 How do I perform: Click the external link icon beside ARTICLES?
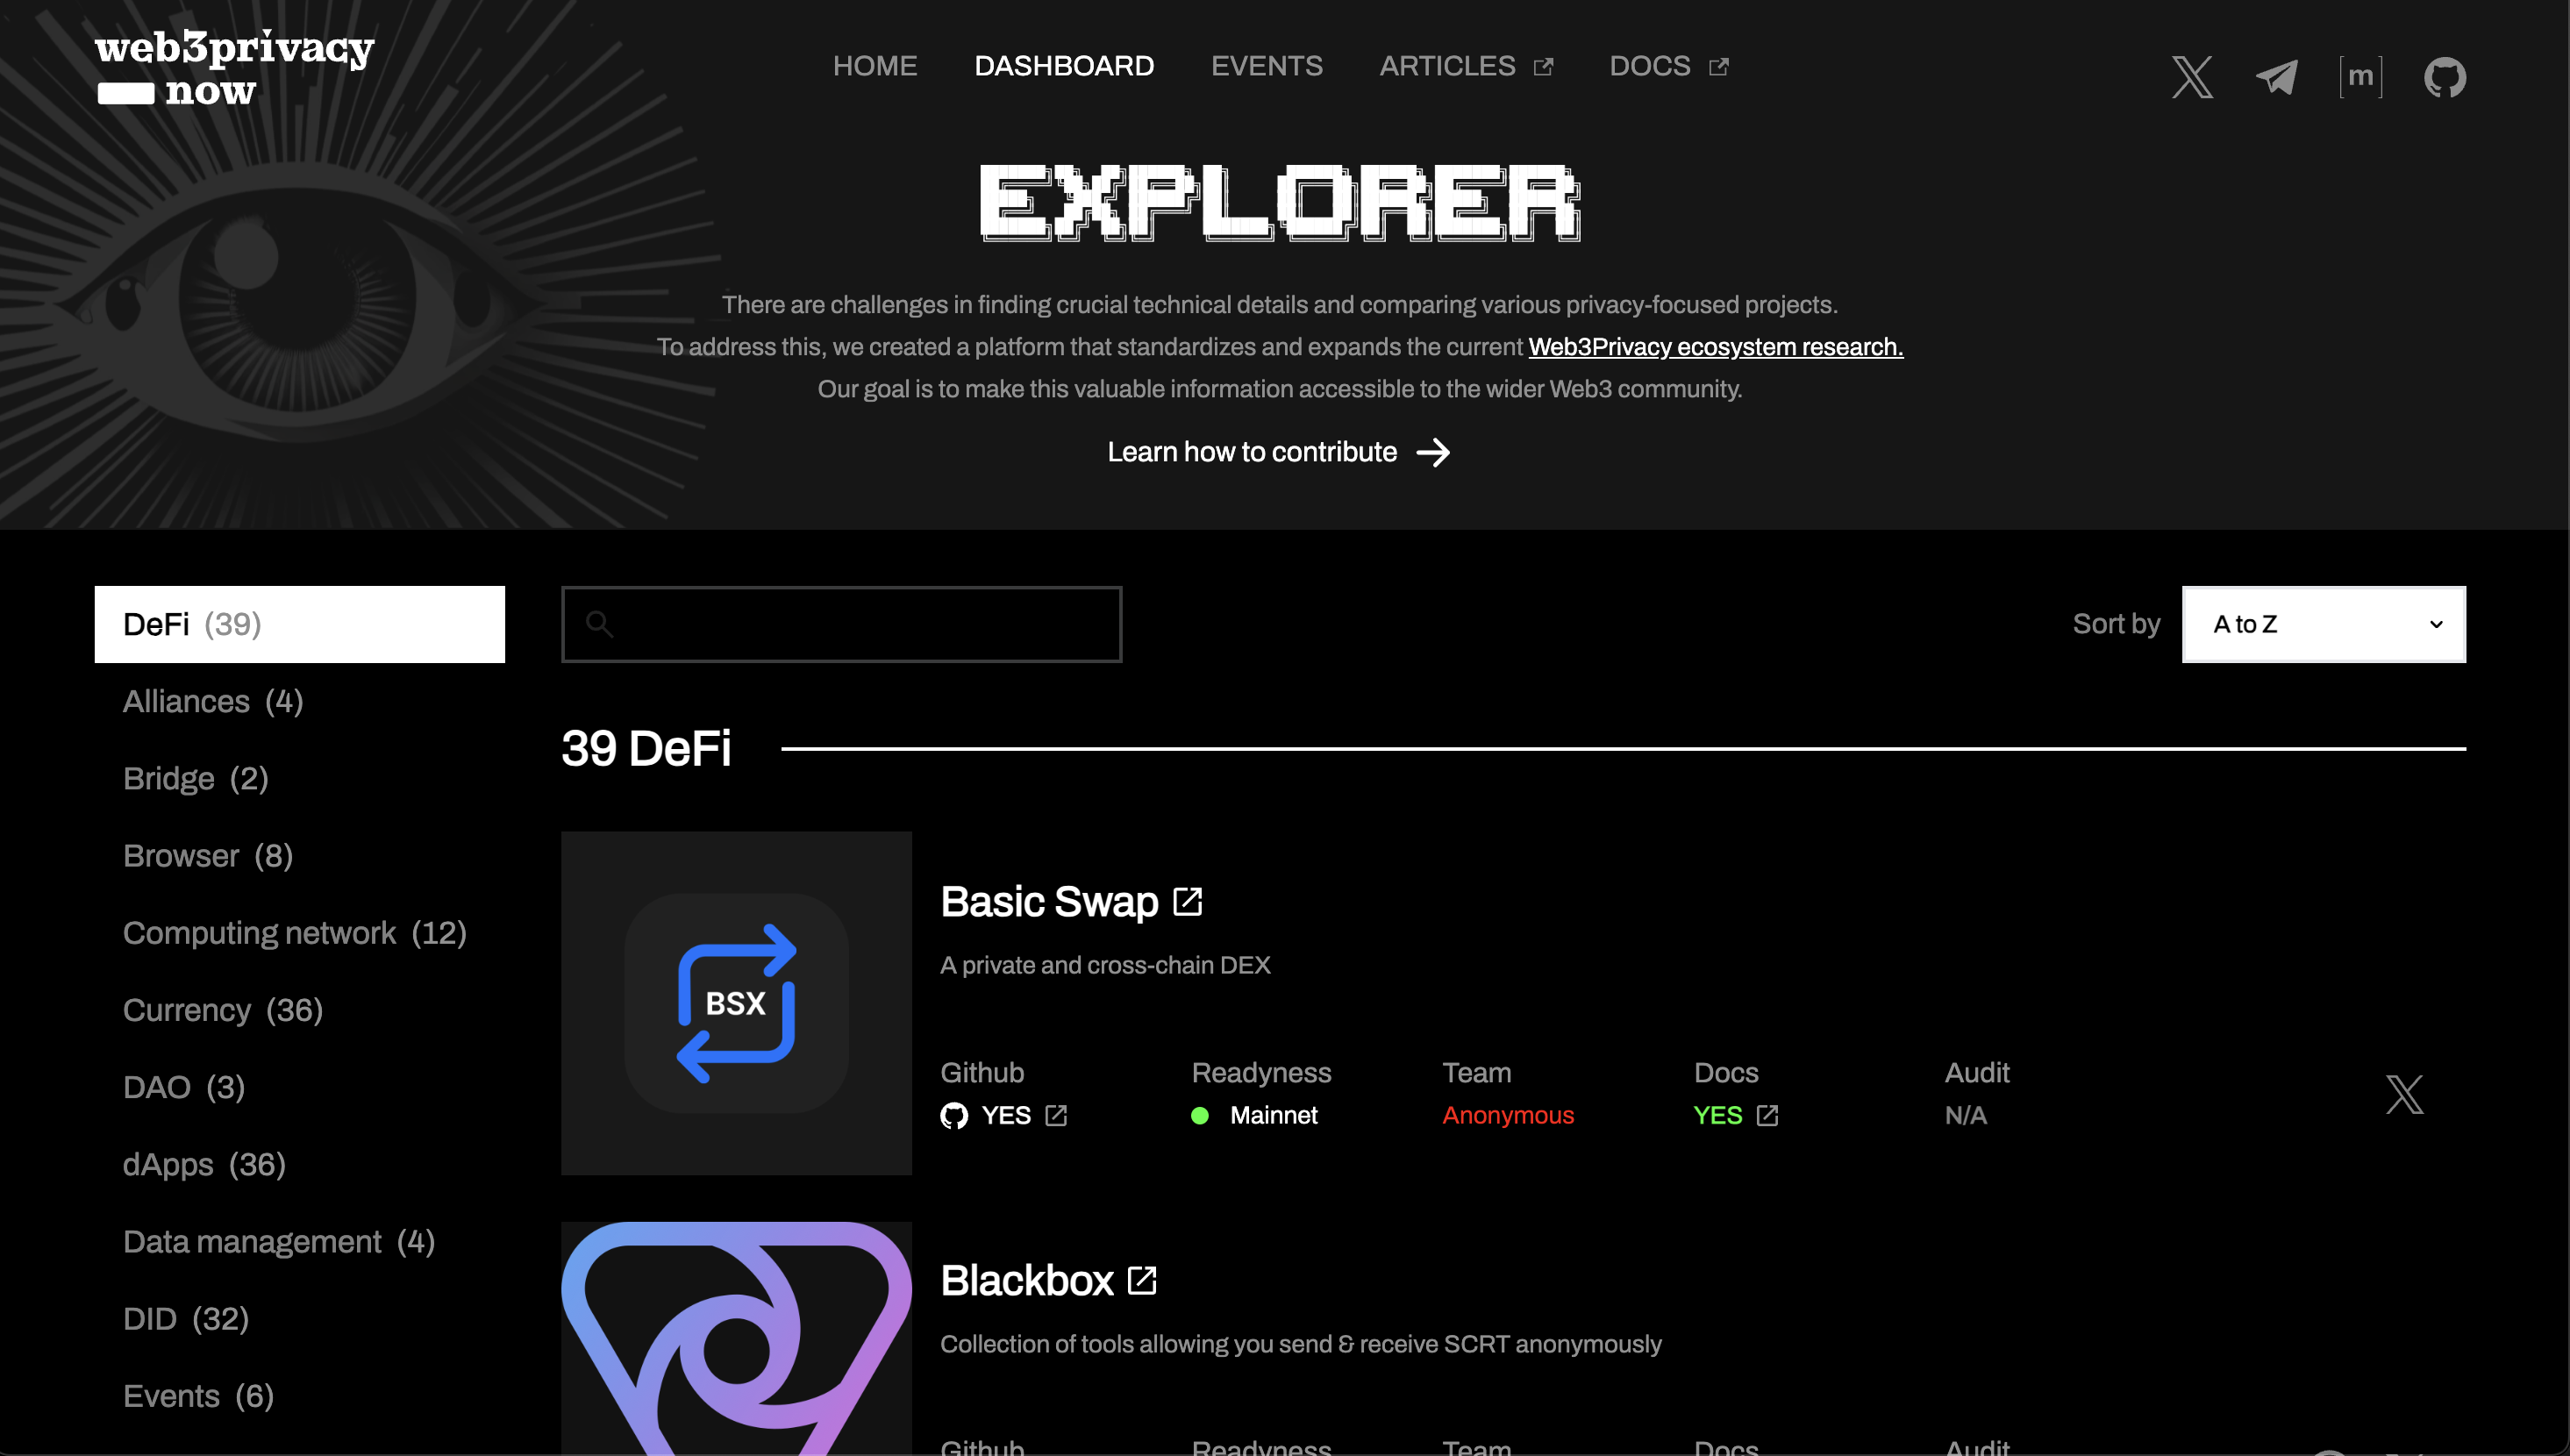pyautogui.click(x=1543, y=66)
